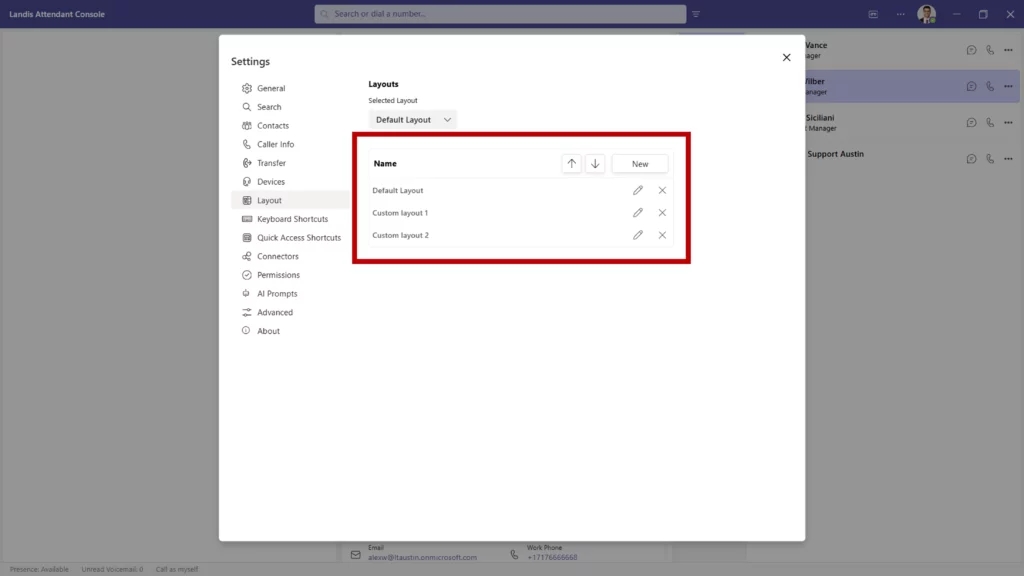This screenshot has height=576, width=1024.
Task: Click the edit pencil for Custom layout 1
Action: pyautogui.click(x=638, y=213)
